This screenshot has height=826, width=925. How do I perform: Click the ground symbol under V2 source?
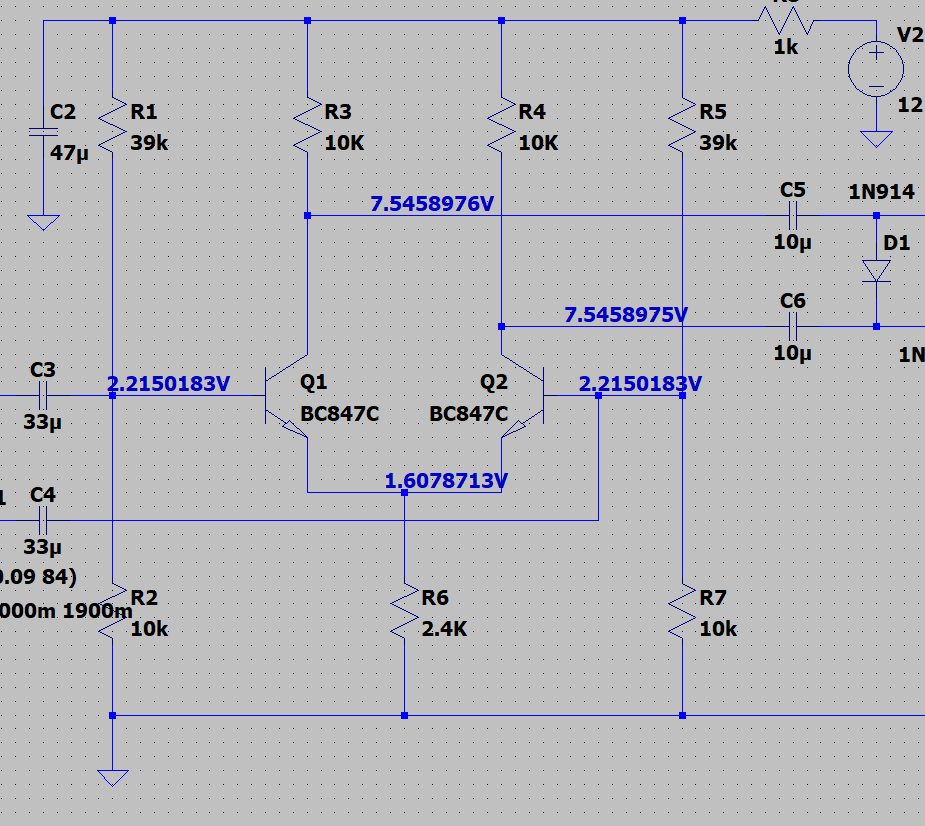[876, 139]
